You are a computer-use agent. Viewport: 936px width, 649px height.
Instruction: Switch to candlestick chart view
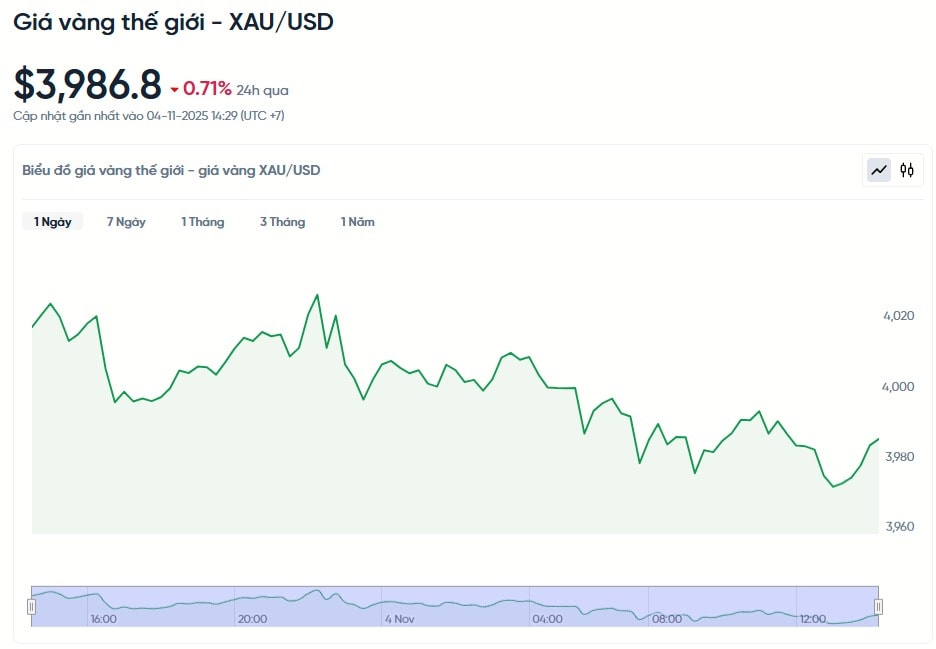click(907, 170)
